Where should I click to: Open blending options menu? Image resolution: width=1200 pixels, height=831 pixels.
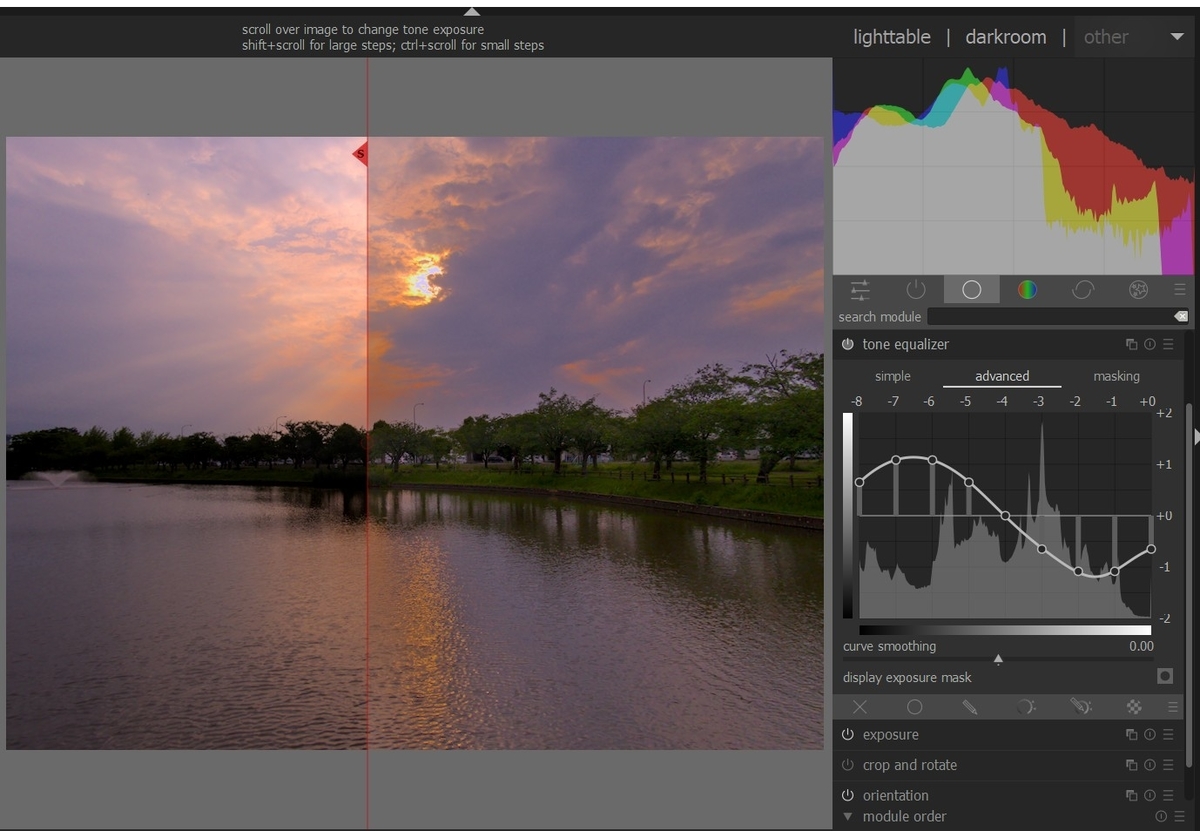(x=1173, y=707)
